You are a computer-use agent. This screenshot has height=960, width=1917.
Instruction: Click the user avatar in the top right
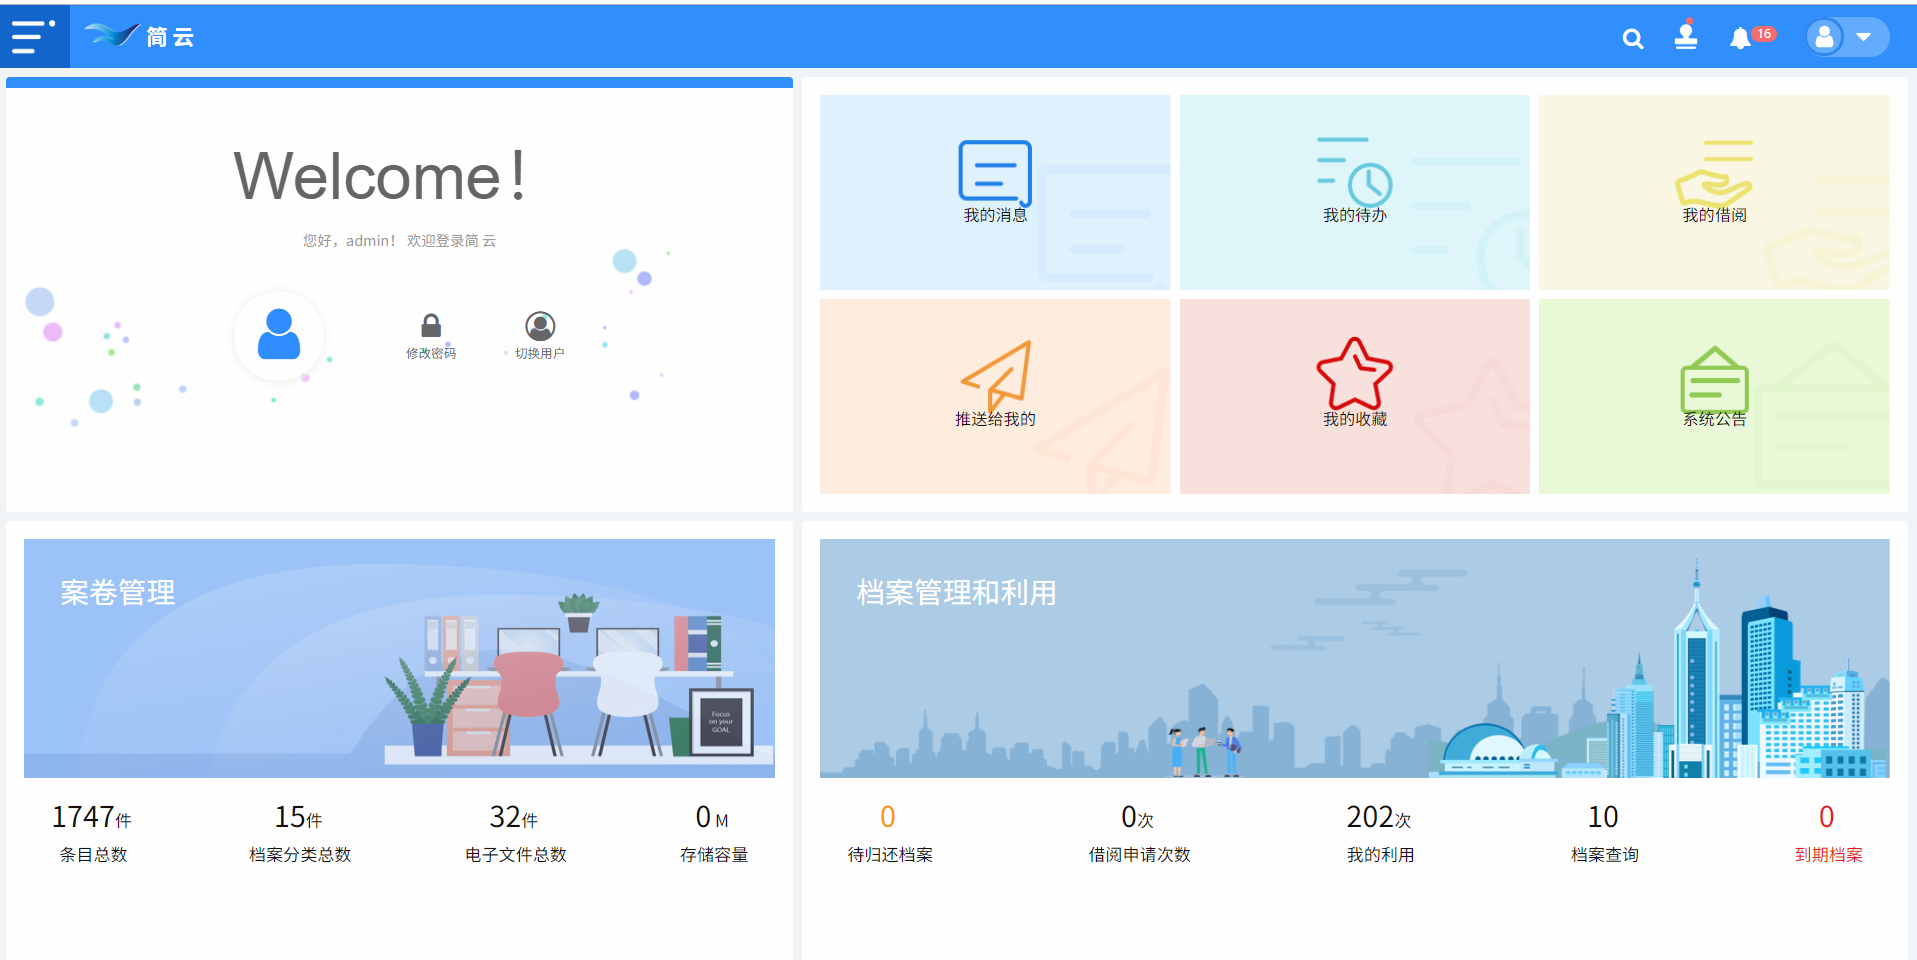click(x=1824, y=37)
